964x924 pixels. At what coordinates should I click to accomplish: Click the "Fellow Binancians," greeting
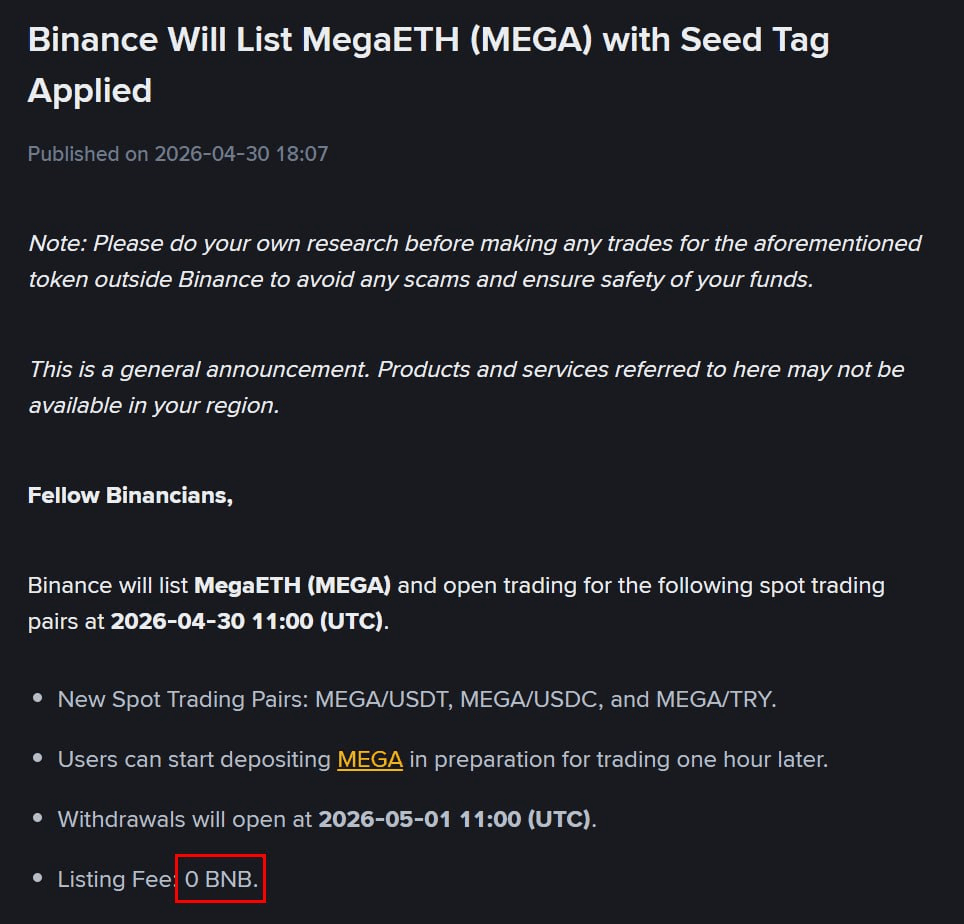pos(130,495)
